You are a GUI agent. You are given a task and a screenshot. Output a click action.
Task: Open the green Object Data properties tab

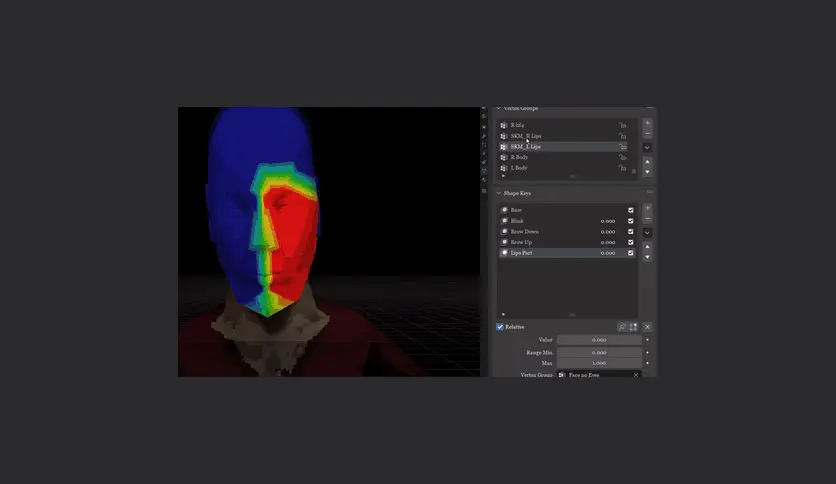[484, 171]
